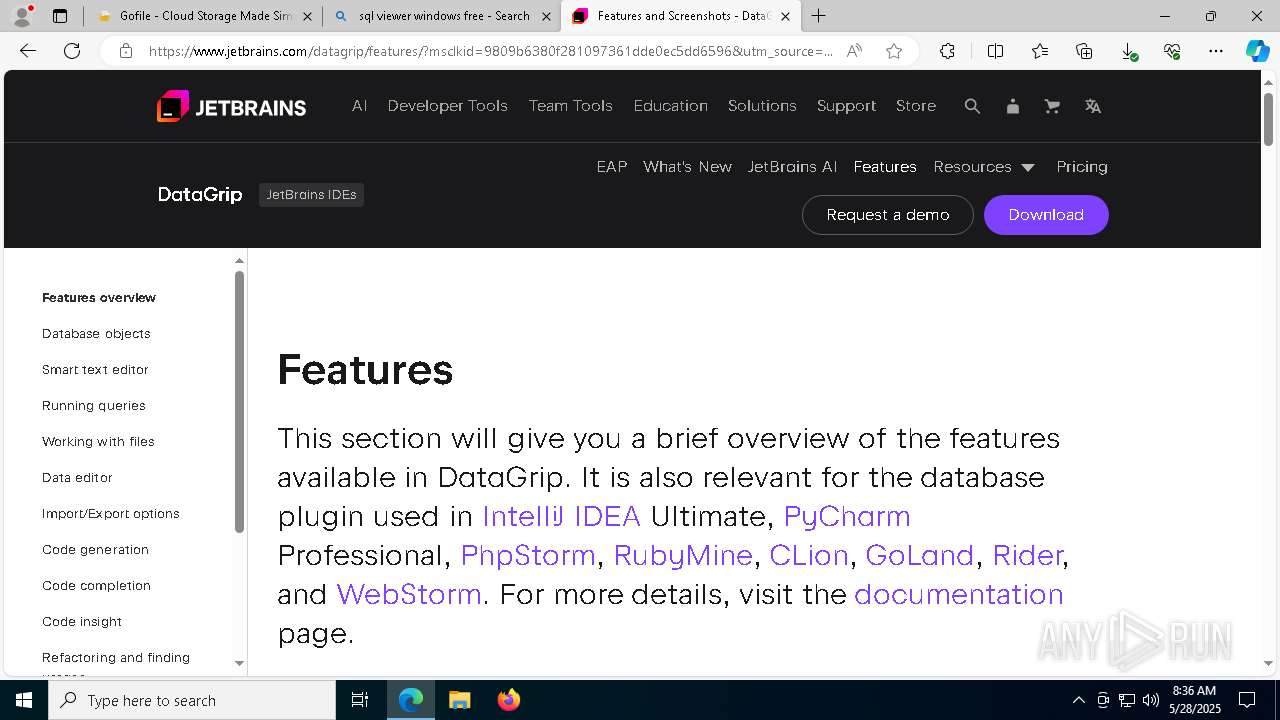Click Request a demo button
This screenshot has height=720, width=1280.
pos(888,215)
